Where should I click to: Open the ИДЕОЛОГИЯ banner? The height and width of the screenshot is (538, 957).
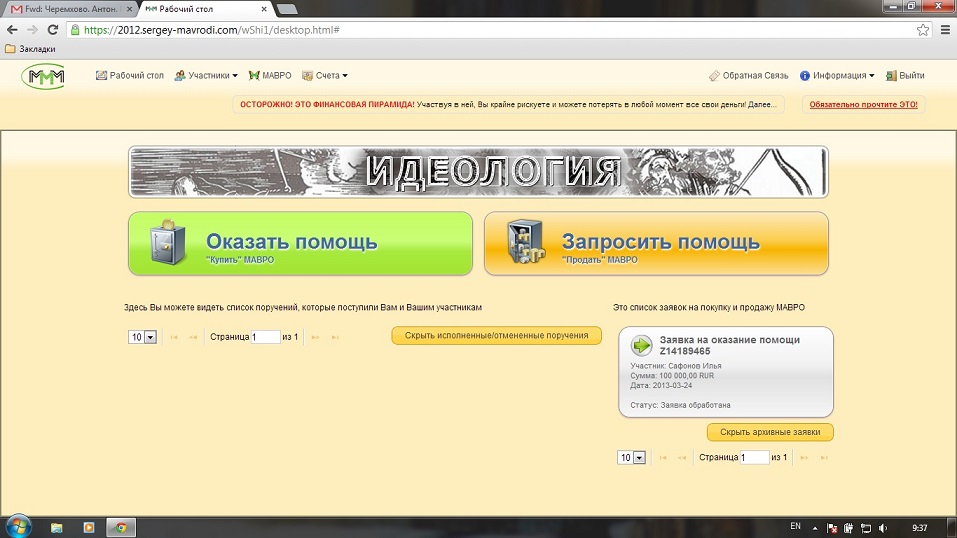point(478,172)
